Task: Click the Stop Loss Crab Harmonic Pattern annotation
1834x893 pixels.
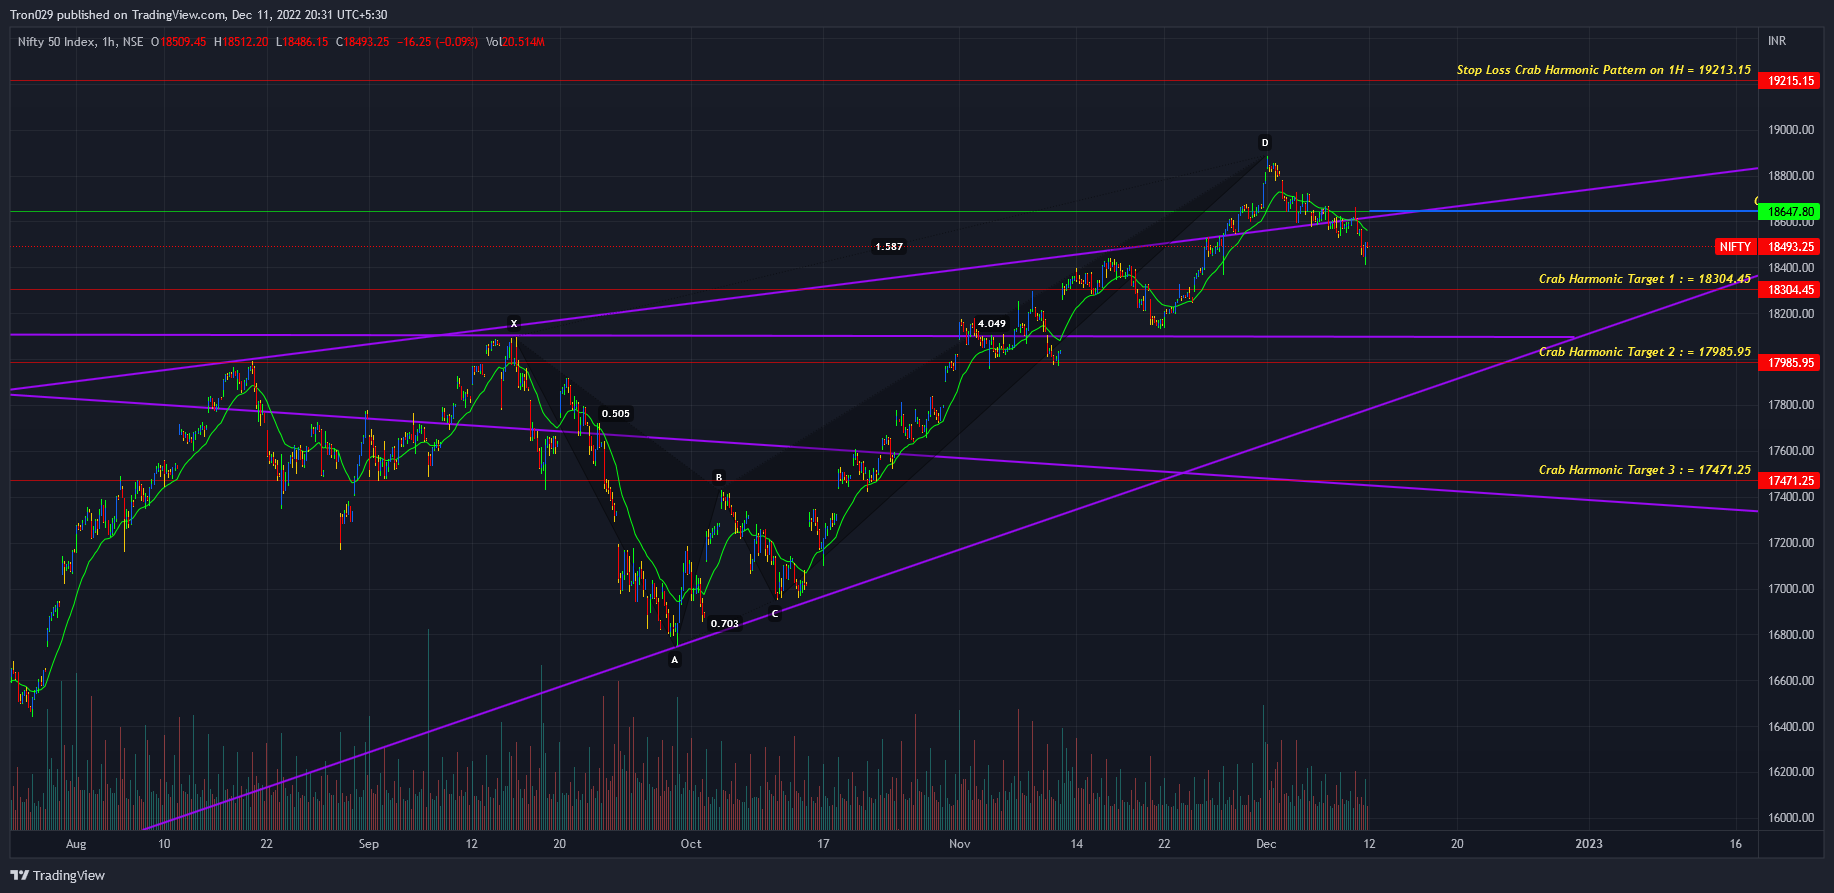Action: click(1603, 70)
